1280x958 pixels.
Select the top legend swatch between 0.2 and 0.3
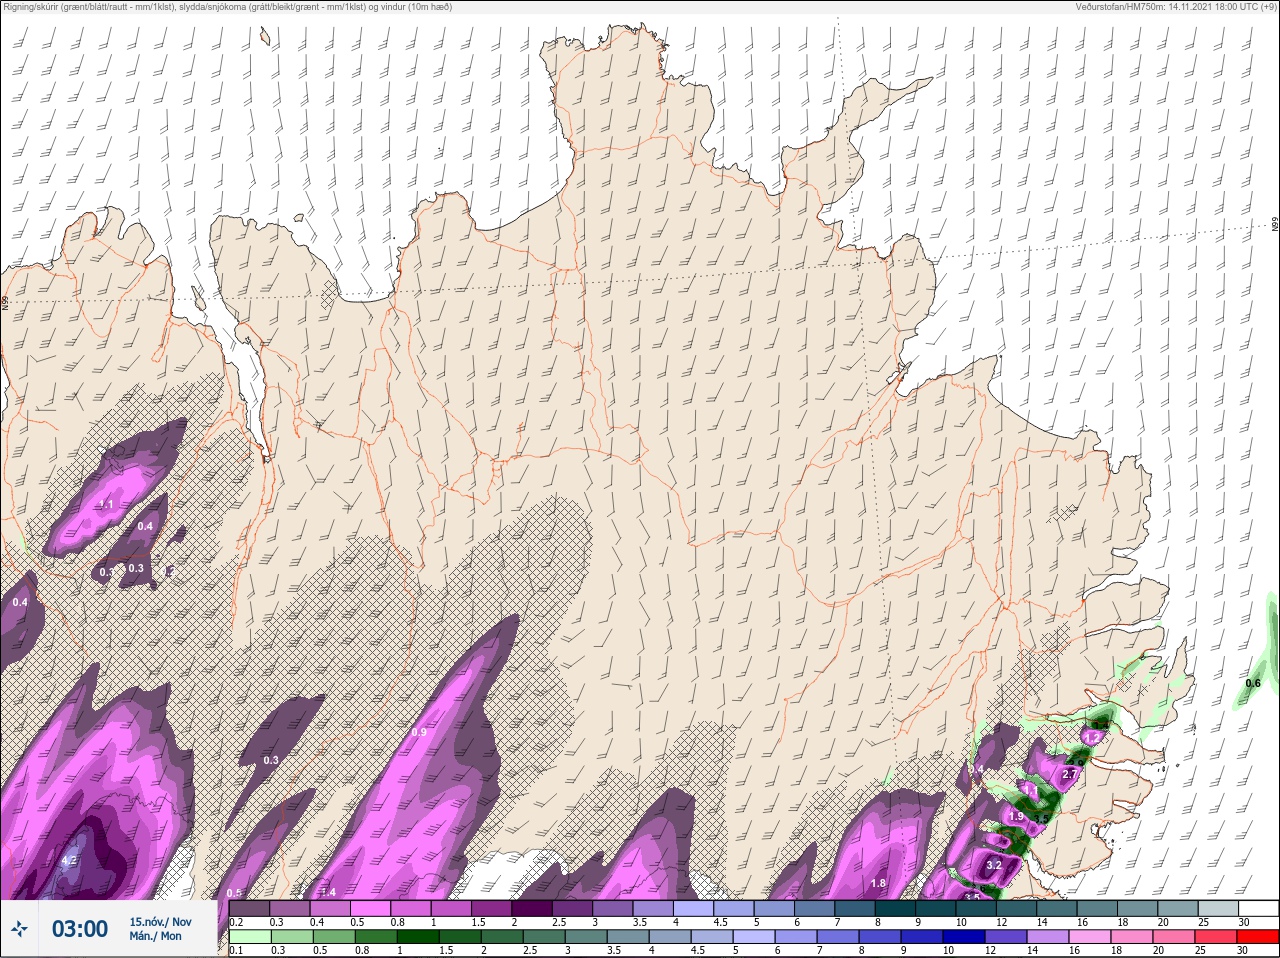point(250,909)
